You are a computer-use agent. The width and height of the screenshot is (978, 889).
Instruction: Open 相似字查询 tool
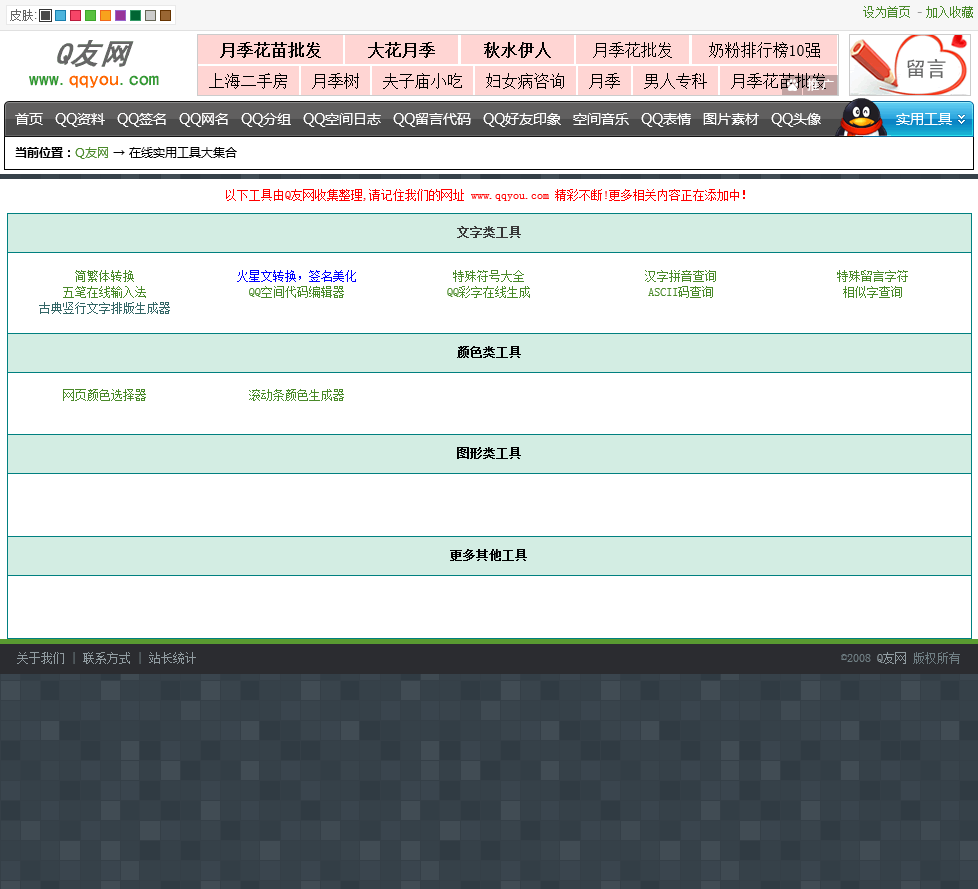[x=873, y=293]
